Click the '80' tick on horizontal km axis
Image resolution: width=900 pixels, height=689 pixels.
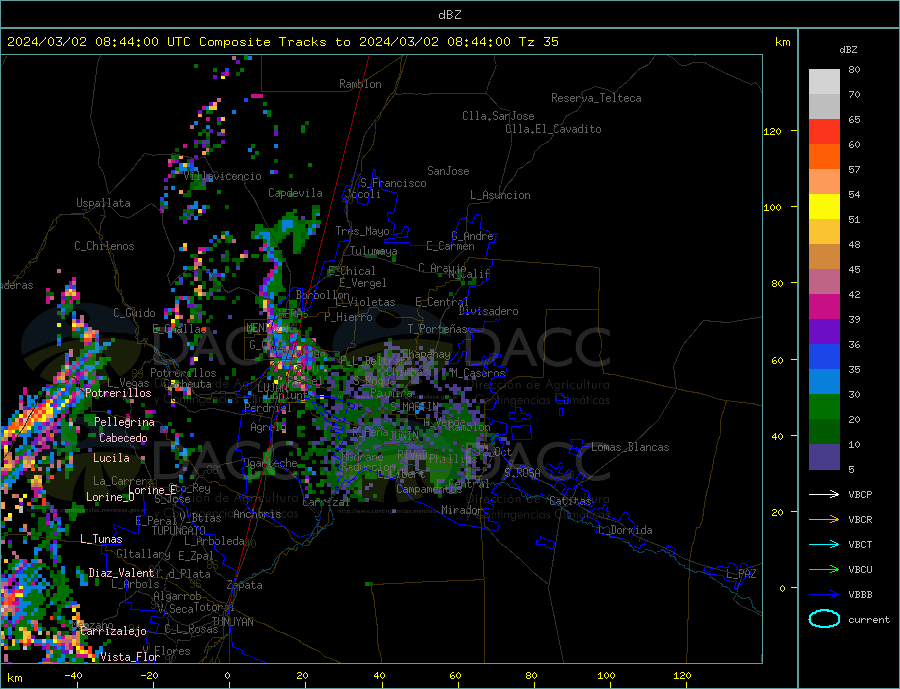[x=532, y=675]
